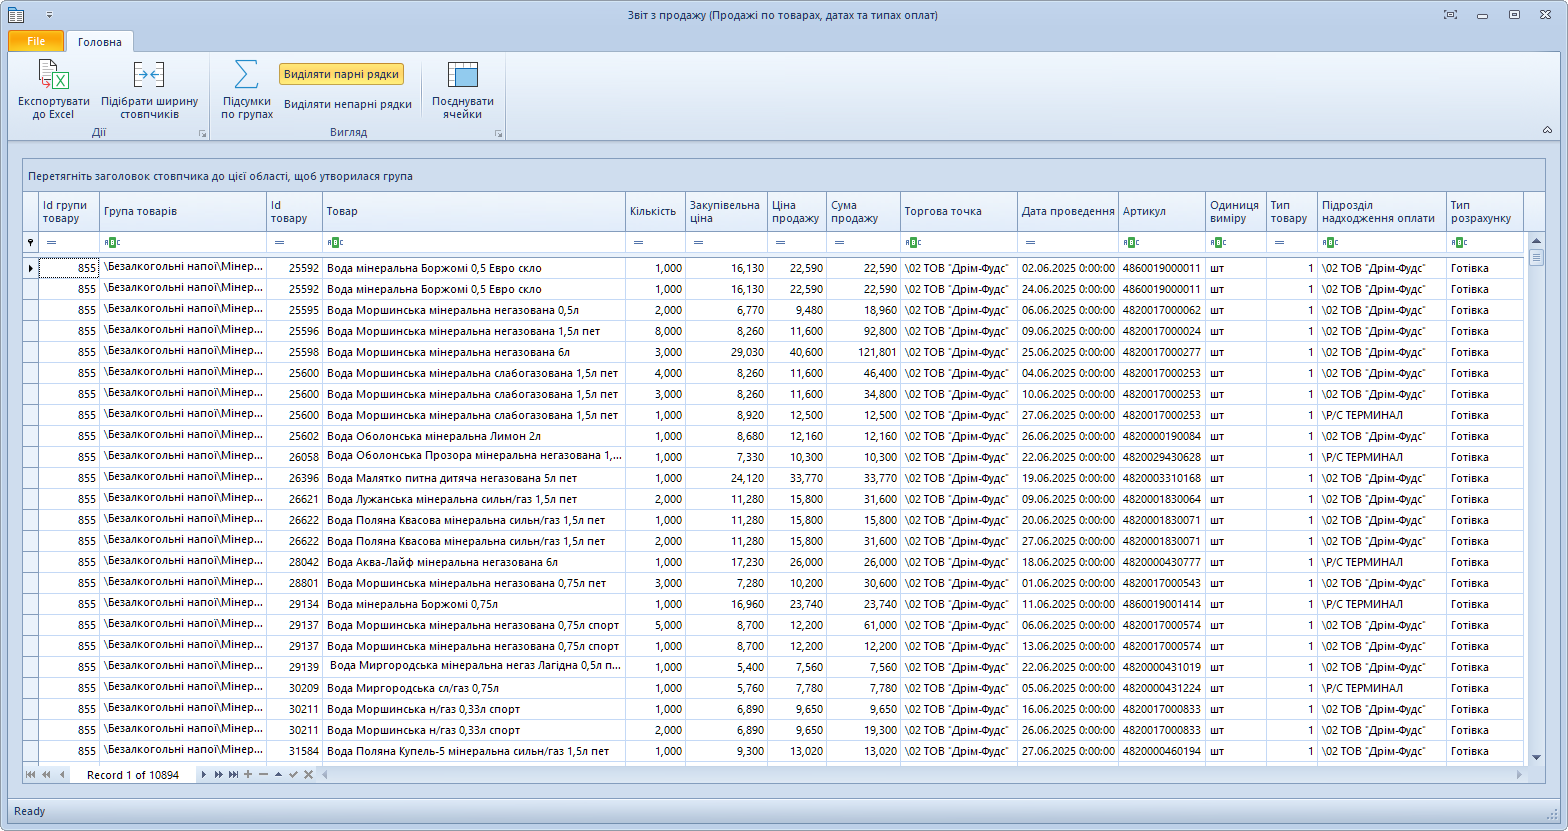
Task: Open filter condition for Товар column
Action: [x=335, y=243]
